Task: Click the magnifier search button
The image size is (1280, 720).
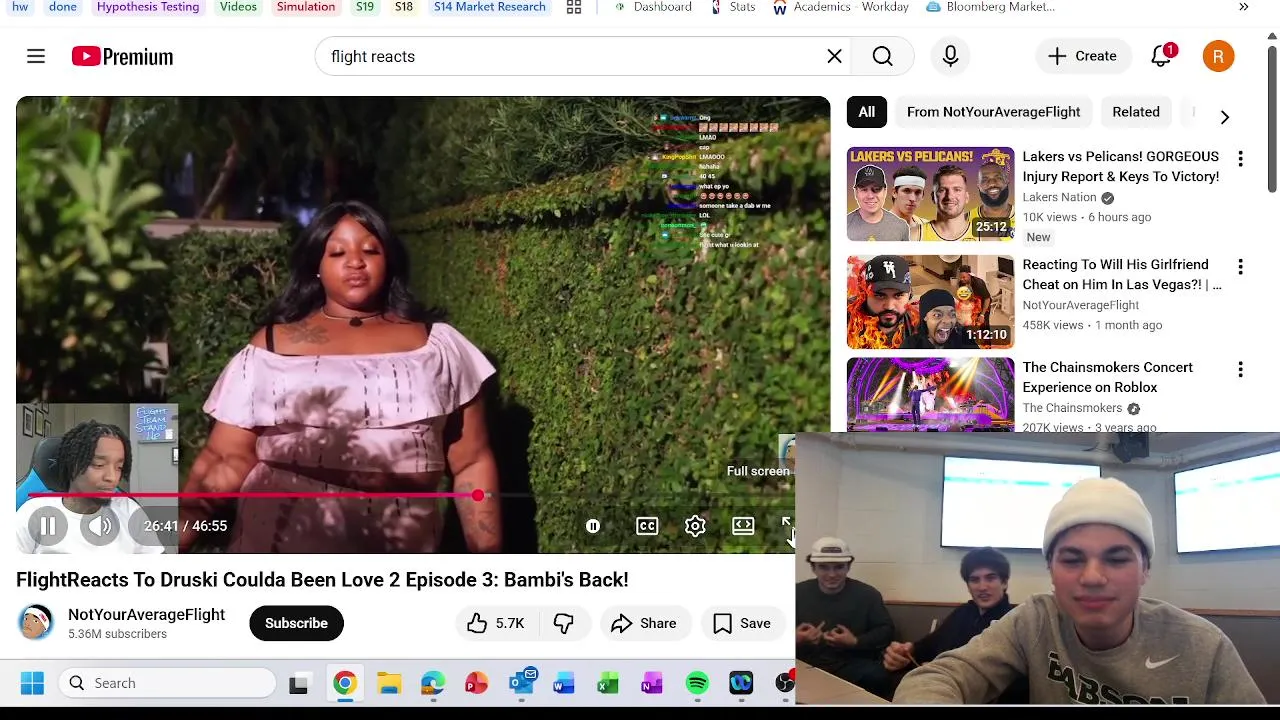Action: click(882, 57)
